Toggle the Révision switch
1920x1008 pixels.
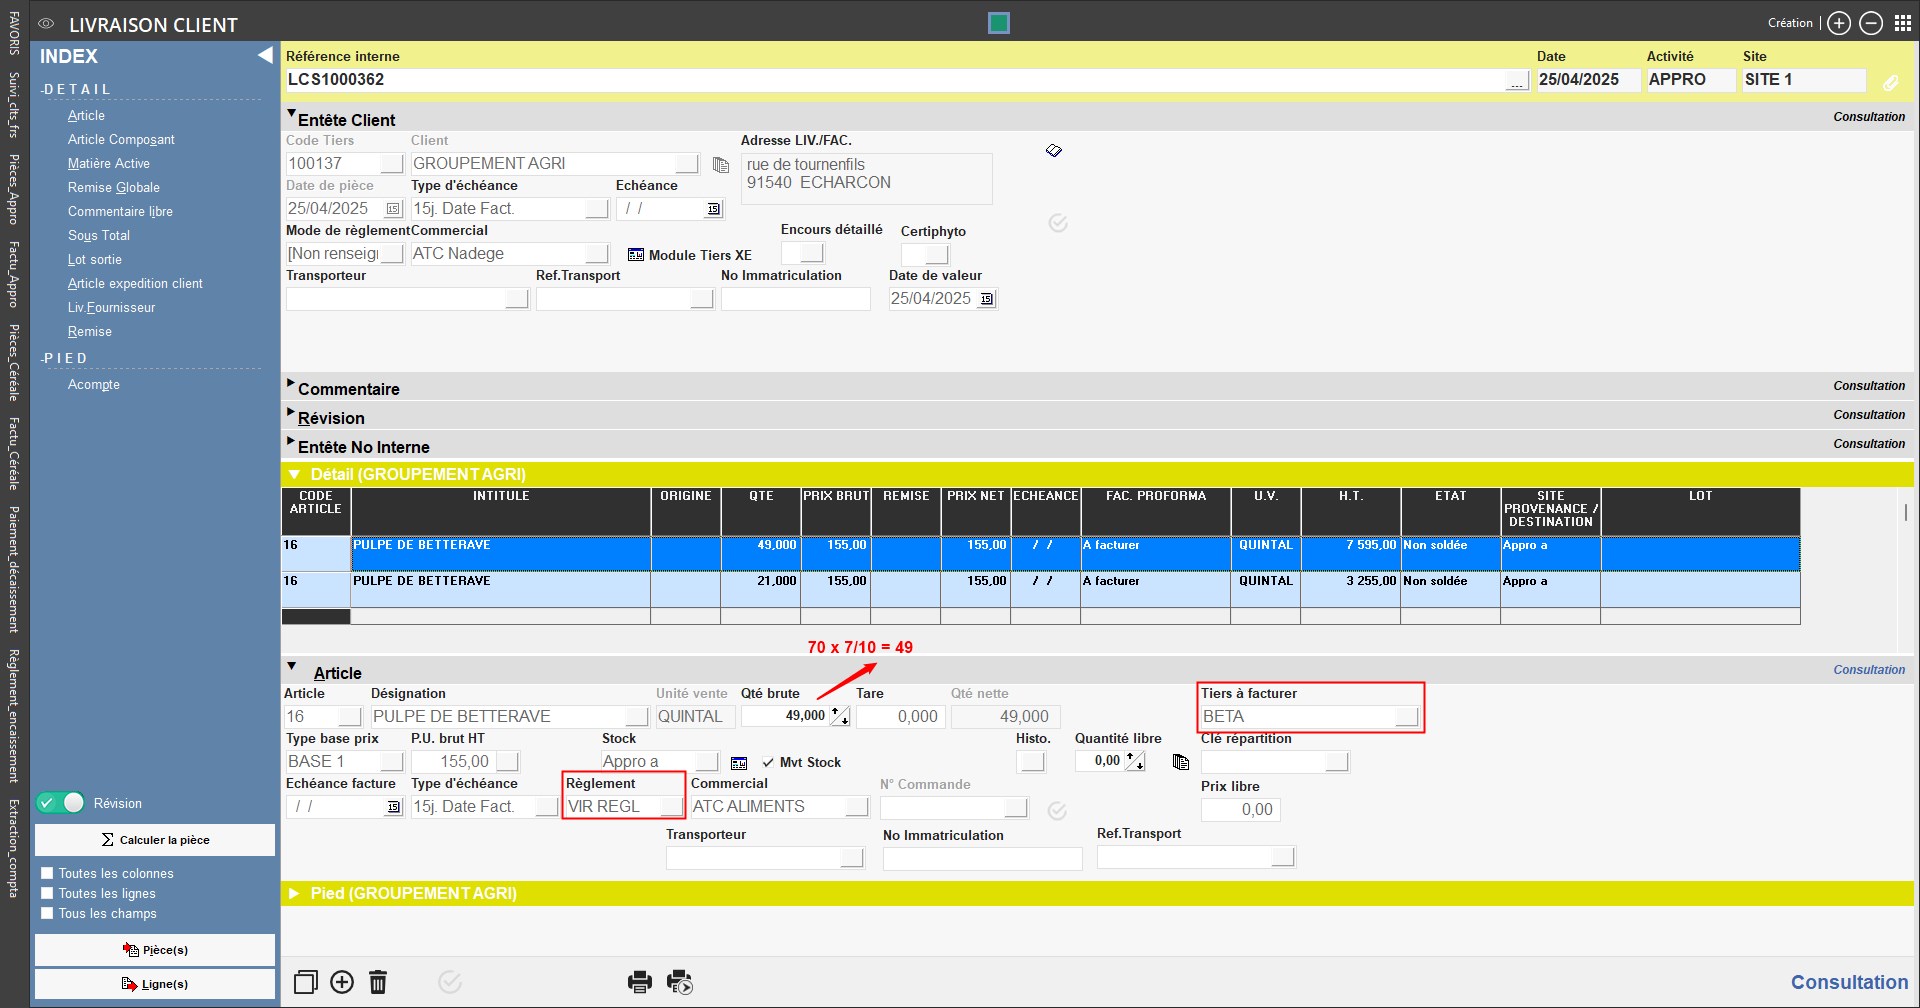pyautogui.click(x=61, y=803)
